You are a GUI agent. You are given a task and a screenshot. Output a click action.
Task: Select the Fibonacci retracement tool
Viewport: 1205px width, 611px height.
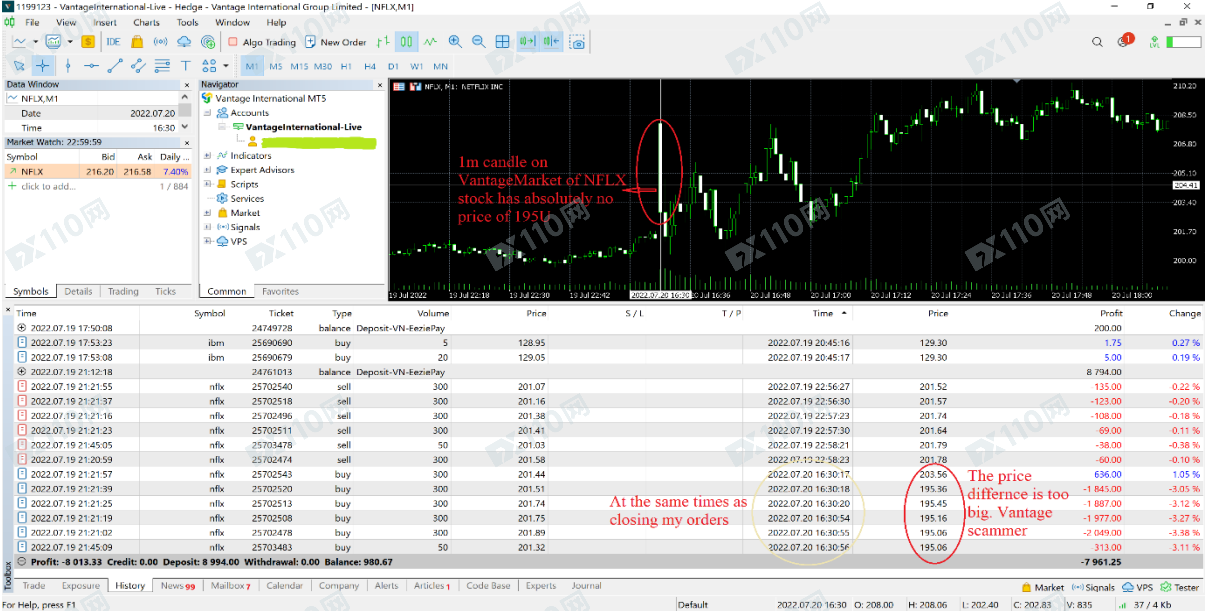[x=162, y=66]
